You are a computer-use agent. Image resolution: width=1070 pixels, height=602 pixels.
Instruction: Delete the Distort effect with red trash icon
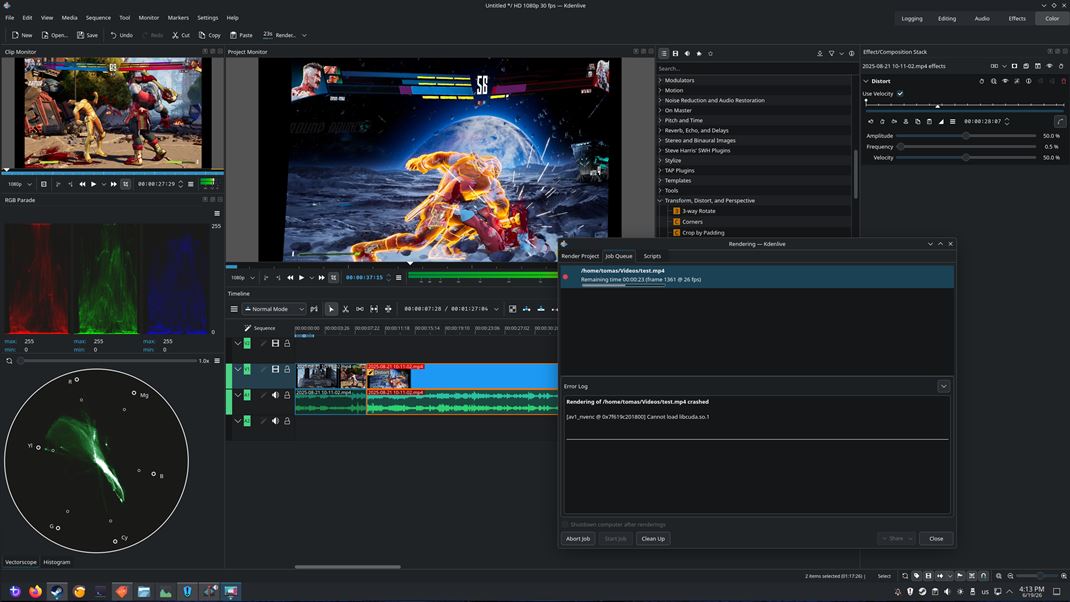pos(1063,81)
